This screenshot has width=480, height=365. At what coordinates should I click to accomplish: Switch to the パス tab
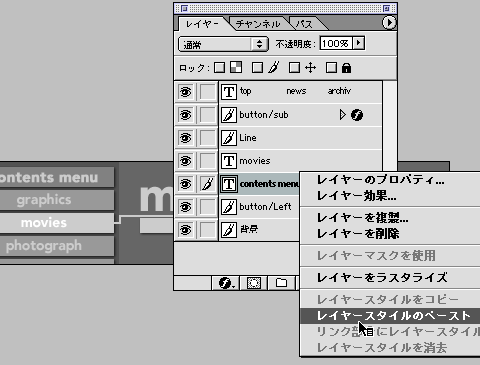(304, 24)
